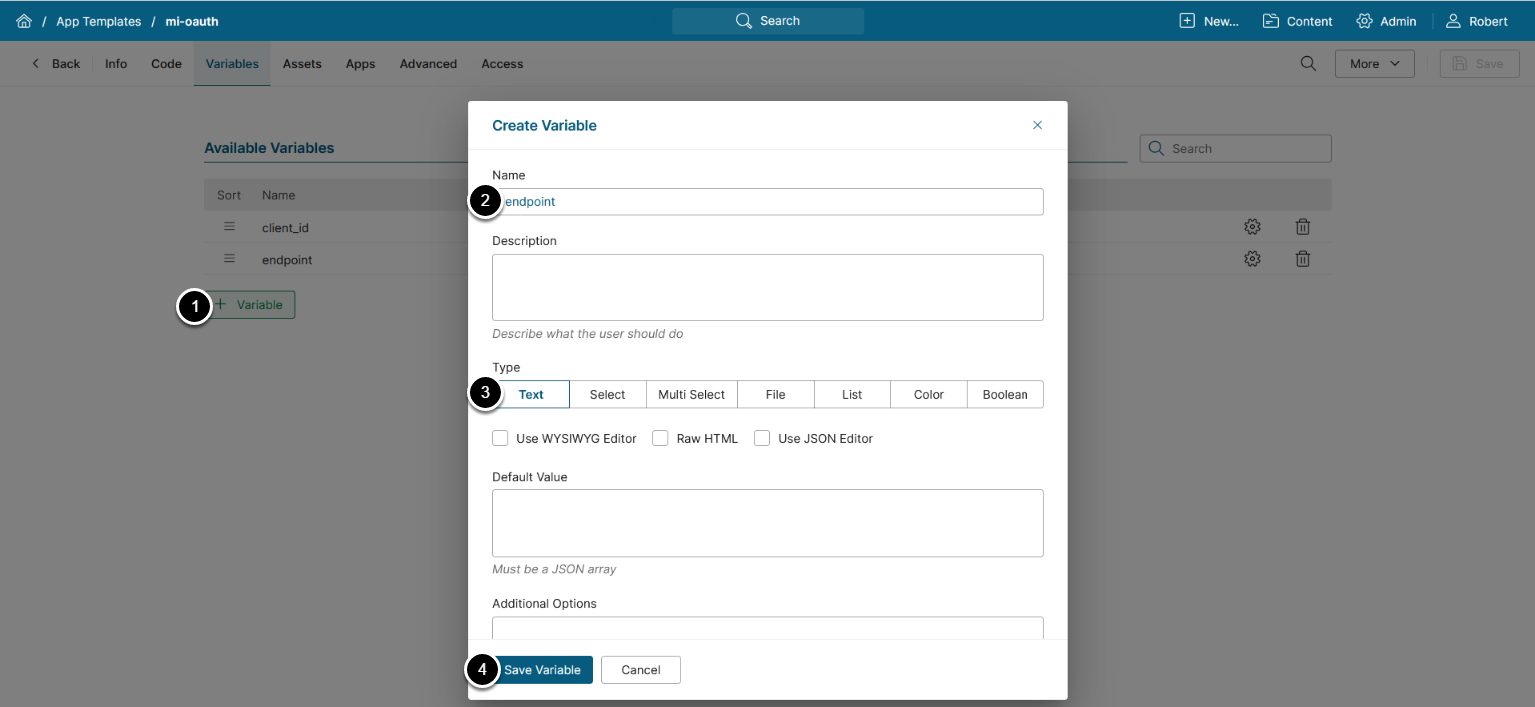Screen dimensions: 1535x707
Task: Choose the List variable type
Action: click(x=852, y=395)
